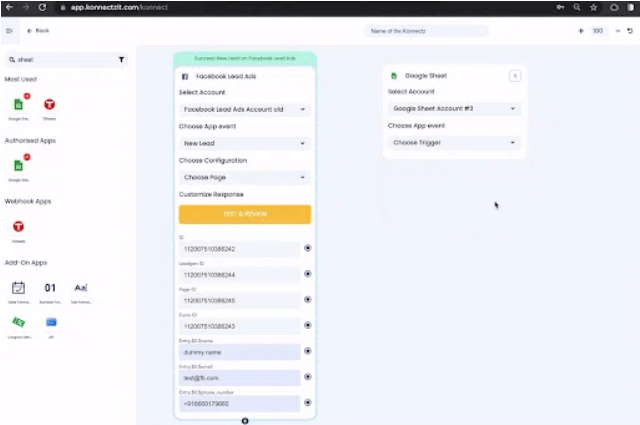Screen dimensions: 640x425
Task: Open the browser password key icon
Action: point(560,7)
